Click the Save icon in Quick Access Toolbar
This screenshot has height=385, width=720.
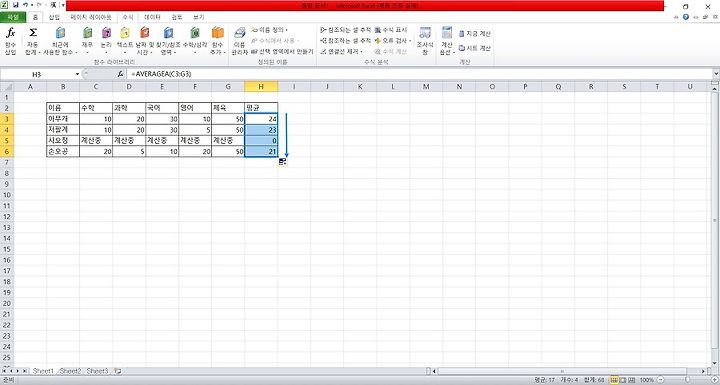point(16,5)
